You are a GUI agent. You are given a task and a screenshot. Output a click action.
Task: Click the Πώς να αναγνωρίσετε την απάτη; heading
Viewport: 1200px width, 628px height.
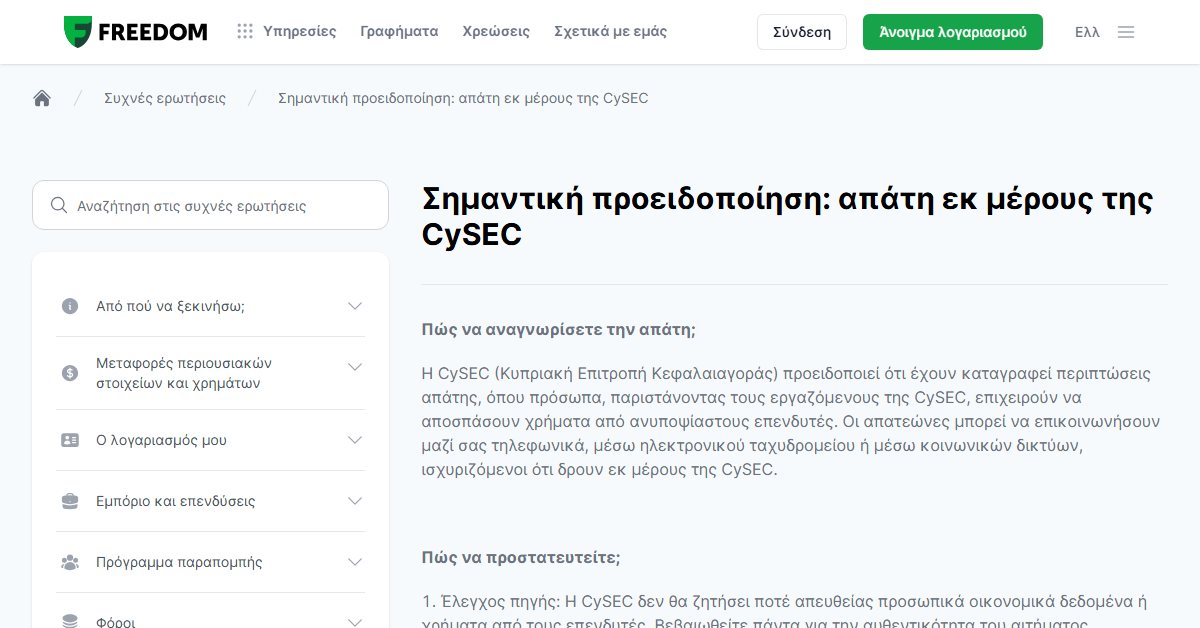pos(558,330)
